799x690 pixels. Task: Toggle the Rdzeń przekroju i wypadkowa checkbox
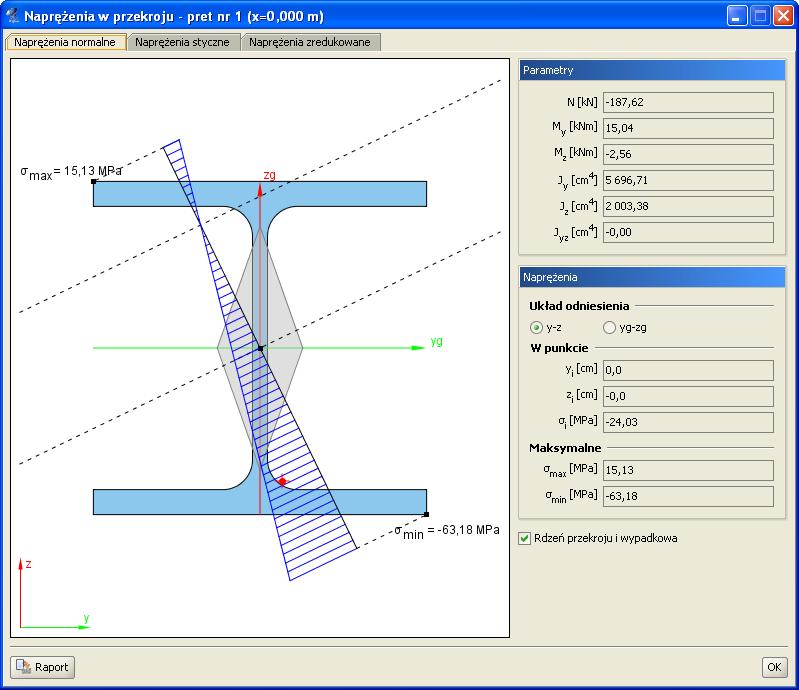[524, 539]
